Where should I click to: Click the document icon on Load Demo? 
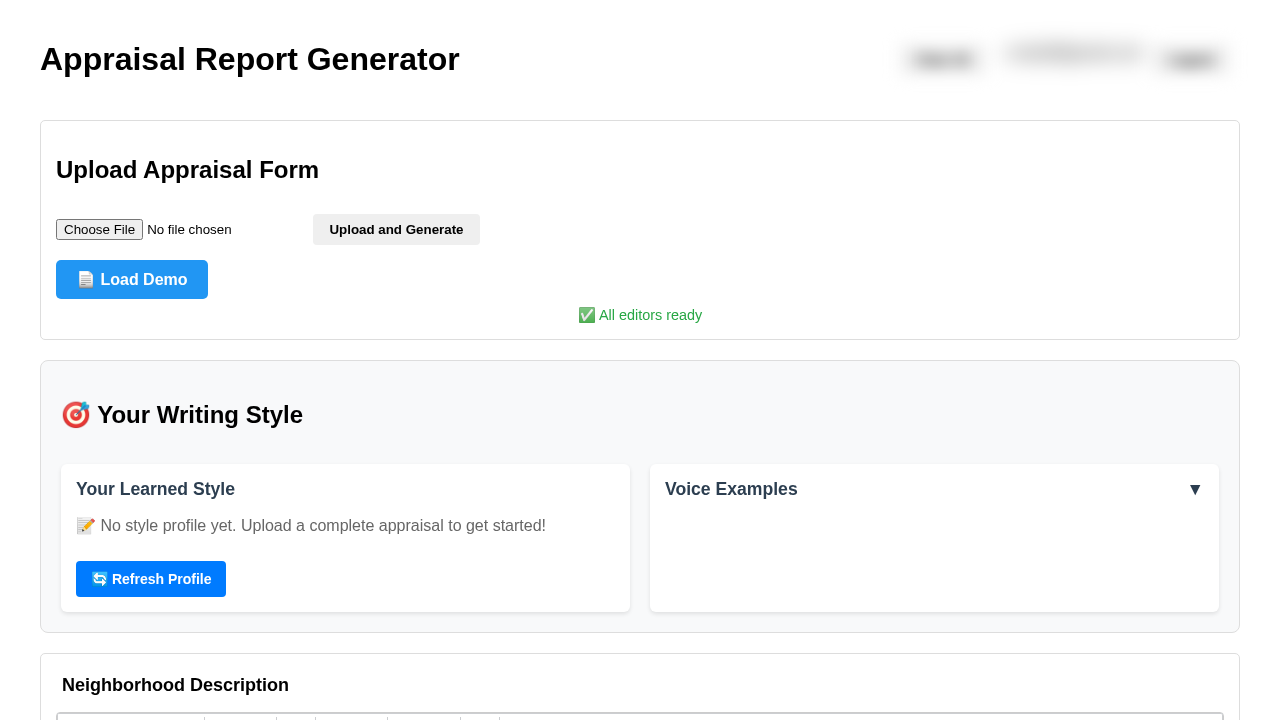tap(86, 279)
